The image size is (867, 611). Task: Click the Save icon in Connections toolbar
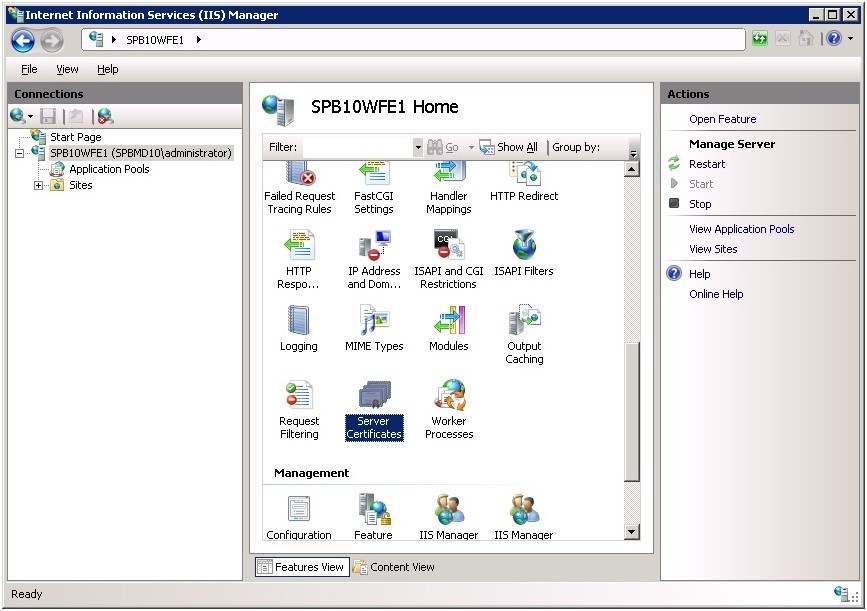click(49, 116)
